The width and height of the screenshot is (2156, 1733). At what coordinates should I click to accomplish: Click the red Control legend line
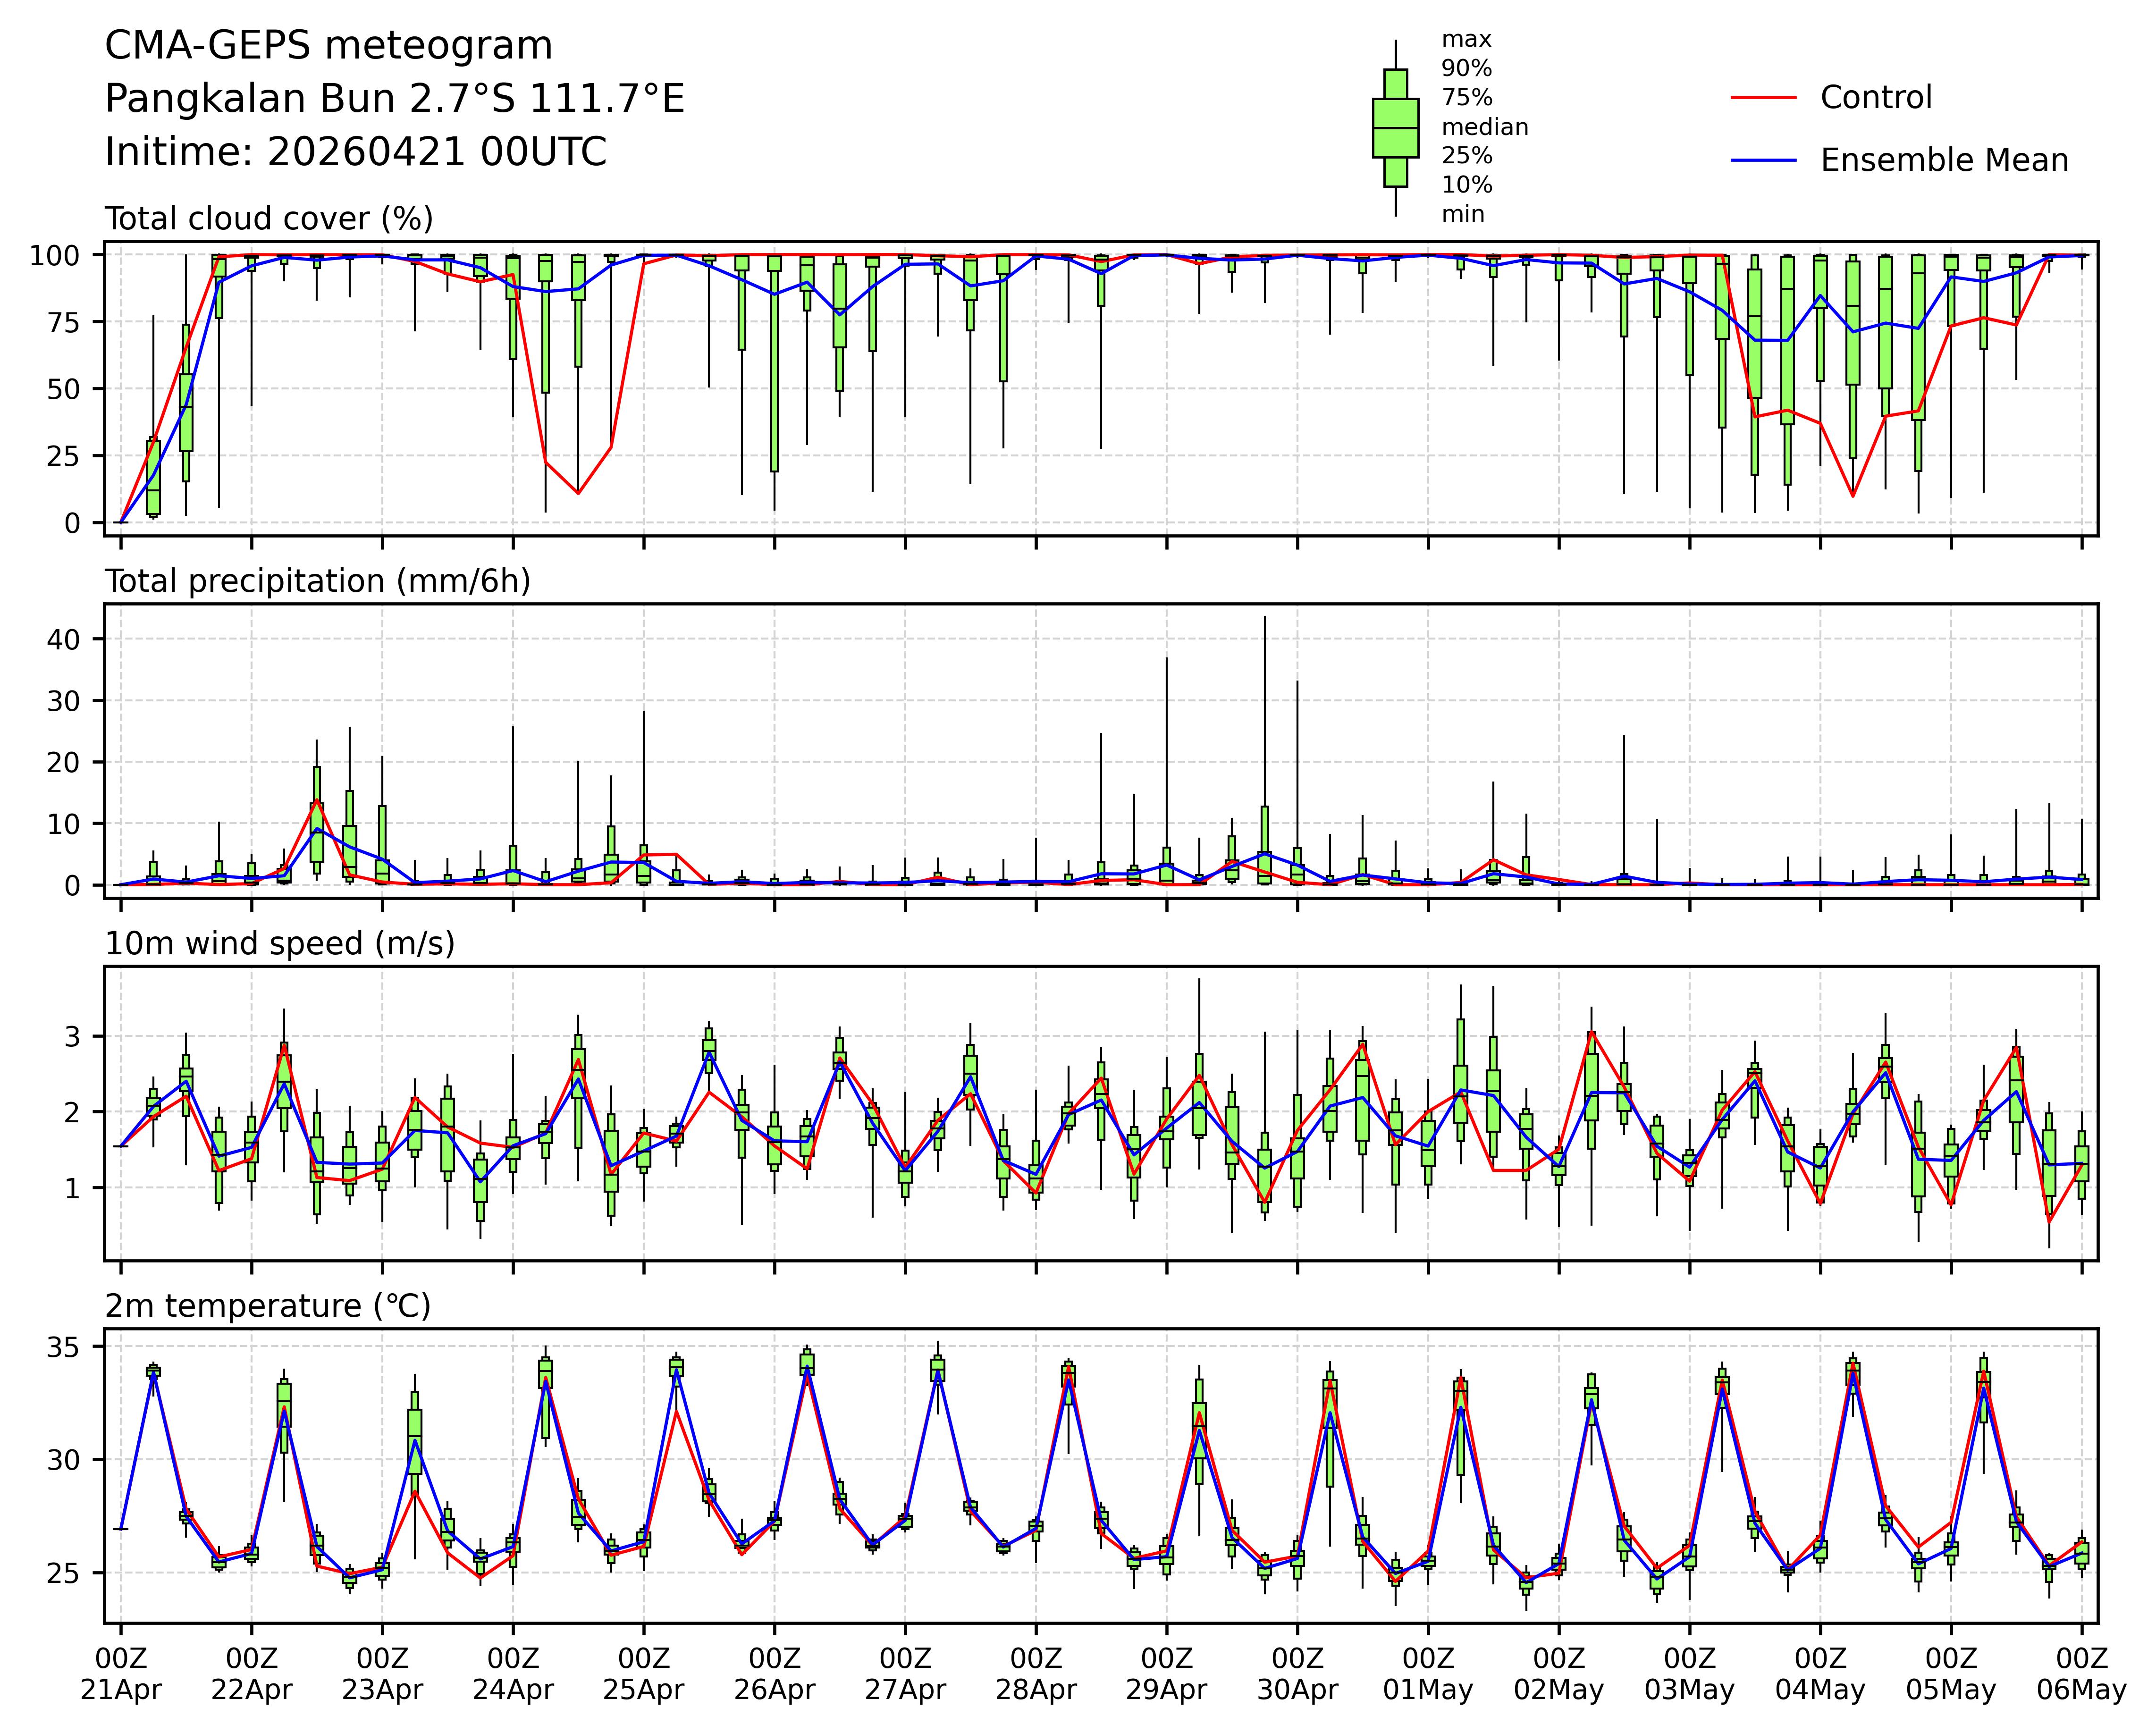click(1763, 98)
